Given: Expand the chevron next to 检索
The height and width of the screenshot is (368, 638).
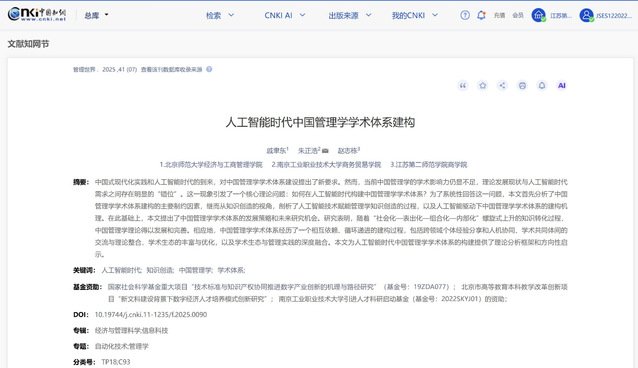Looking at the screenshot, I should coord(231,15).
